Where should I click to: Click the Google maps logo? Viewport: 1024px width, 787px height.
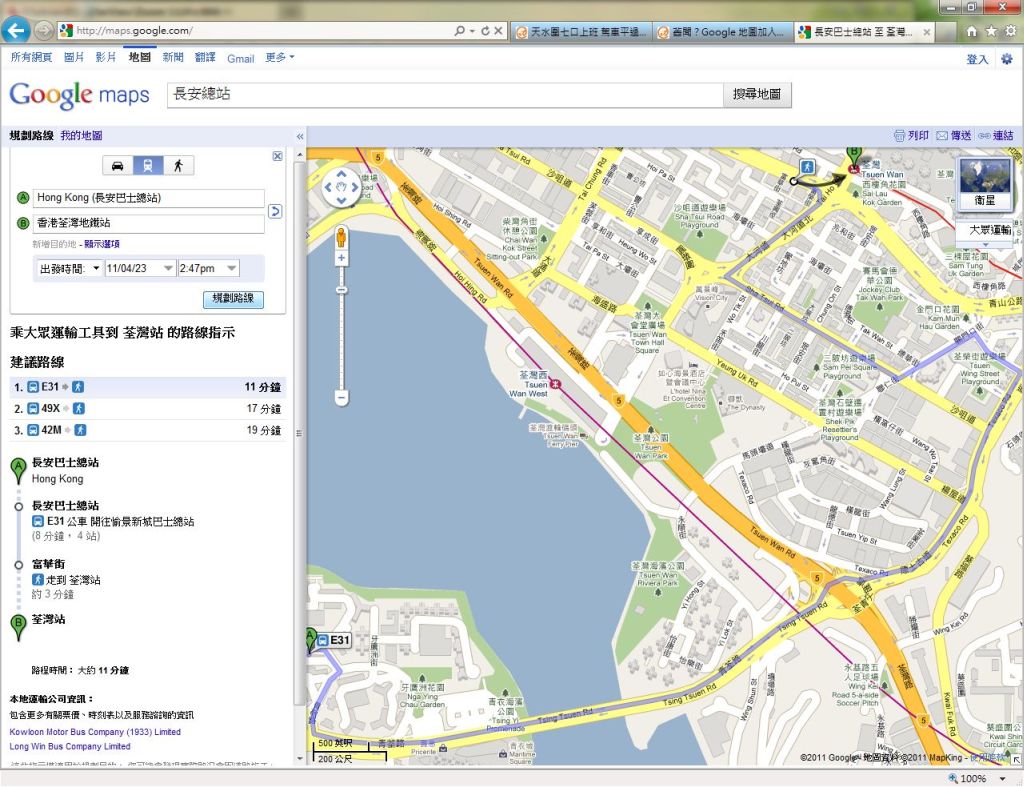(80, 95)
